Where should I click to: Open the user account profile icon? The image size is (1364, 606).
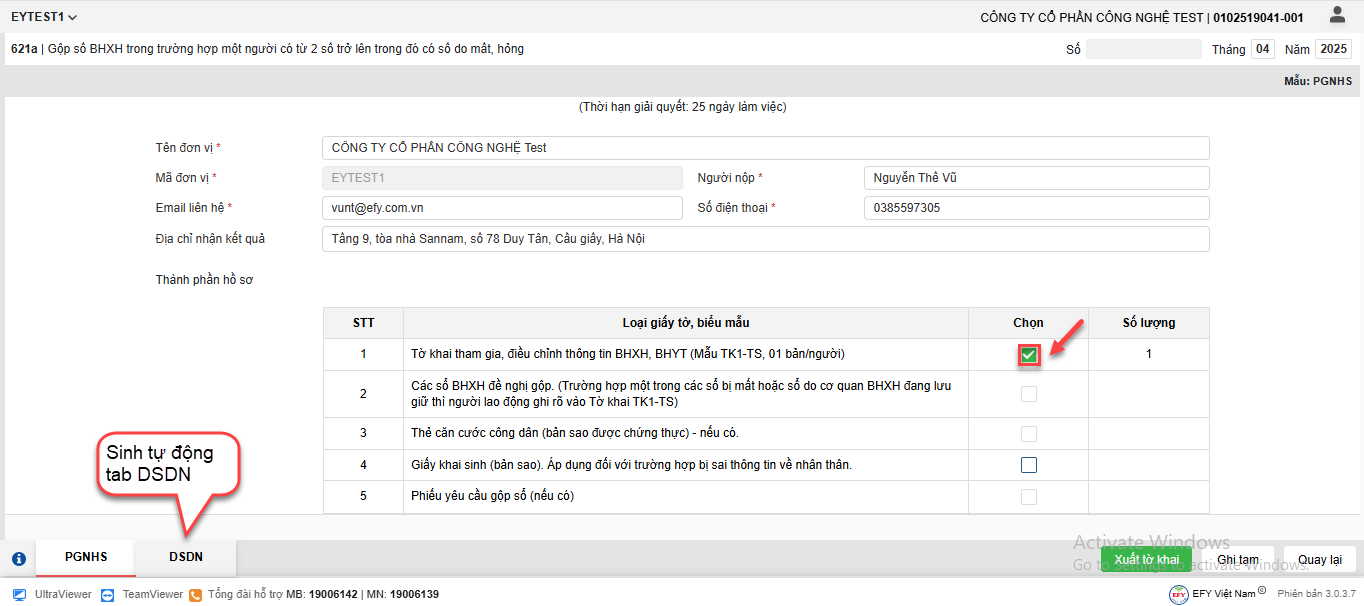[1337, 15]
